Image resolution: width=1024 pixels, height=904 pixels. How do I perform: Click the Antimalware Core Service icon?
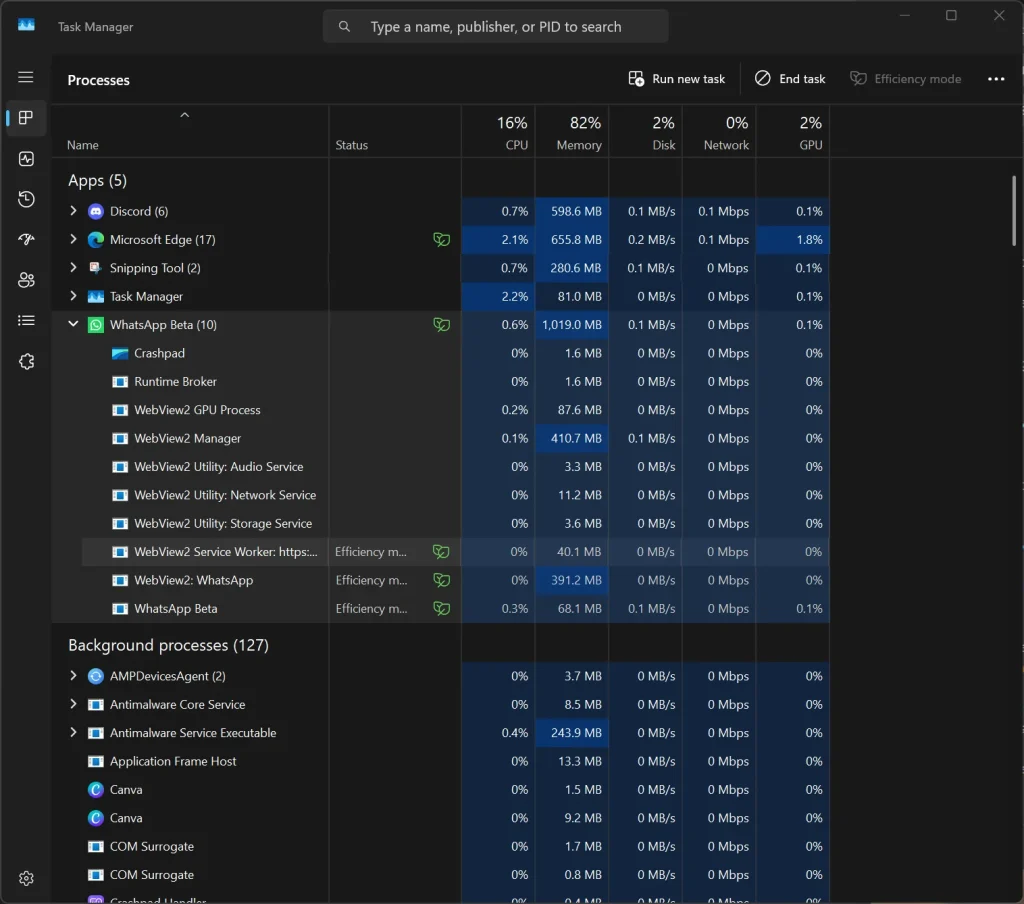click(x=95, y=705)
